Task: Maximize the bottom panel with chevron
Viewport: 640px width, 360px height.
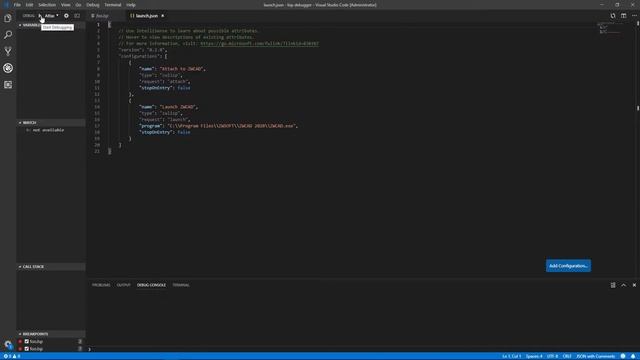Action: click(x=623, y=285)
